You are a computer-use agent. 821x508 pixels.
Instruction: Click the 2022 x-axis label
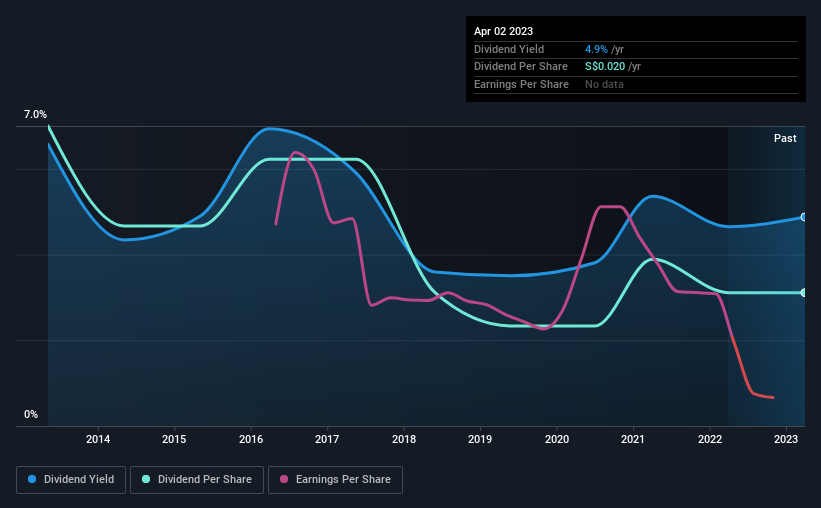(x=709, y=439)
